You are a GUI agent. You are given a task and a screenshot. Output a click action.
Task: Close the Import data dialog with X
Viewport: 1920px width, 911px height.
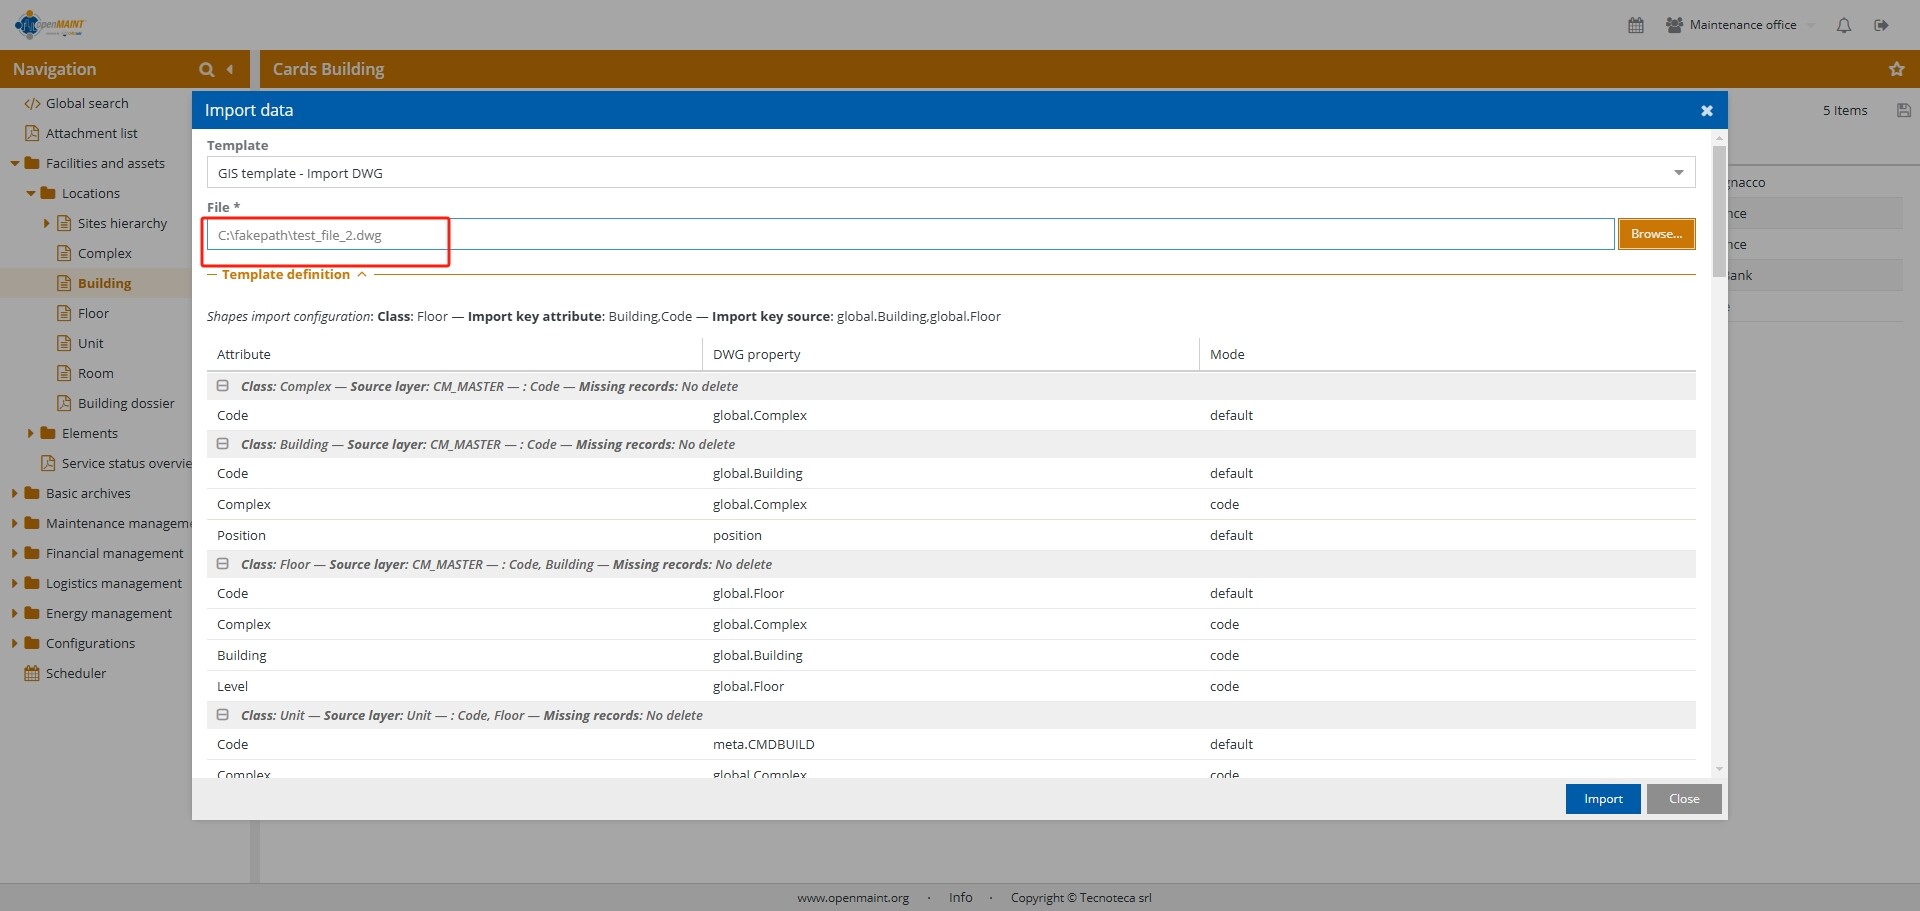(1707, 111)
